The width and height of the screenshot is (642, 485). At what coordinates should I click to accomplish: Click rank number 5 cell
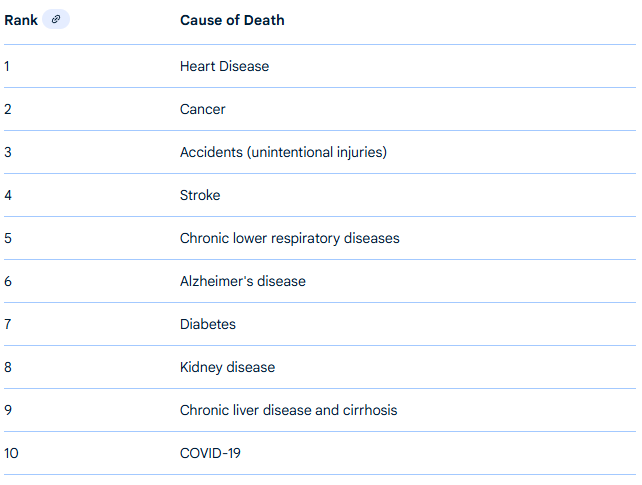click(x=8, y=238)
